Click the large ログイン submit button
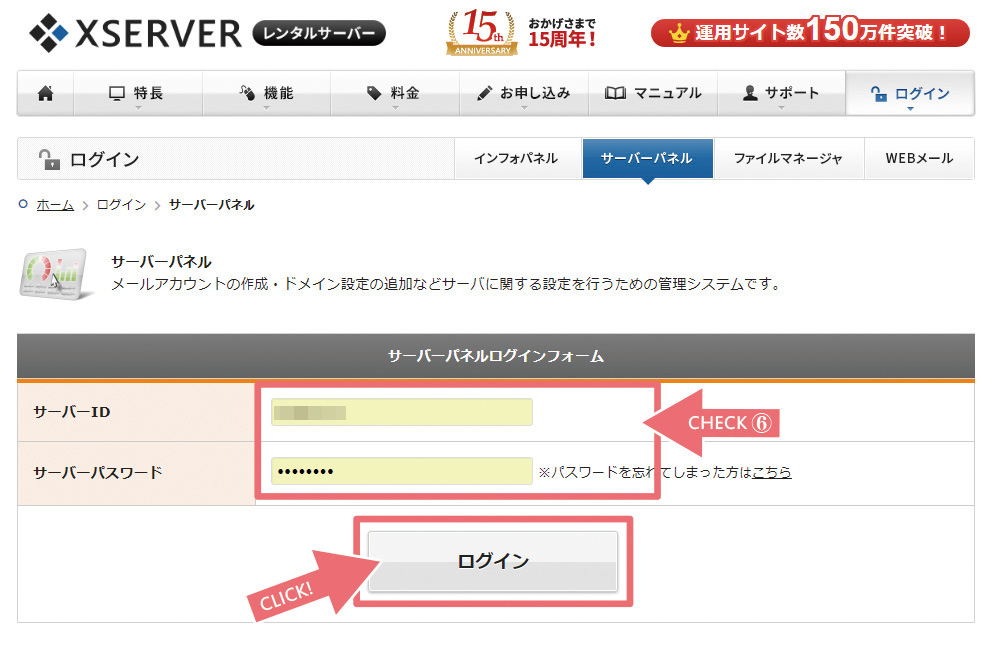994x658 pixels. pos(493,561)
